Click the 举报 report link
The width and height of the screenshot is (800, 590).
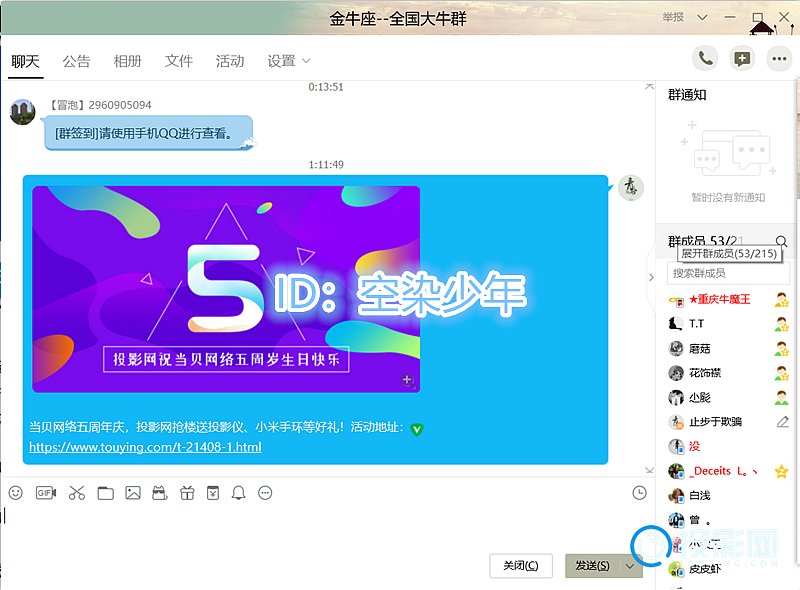coord(673,17)
